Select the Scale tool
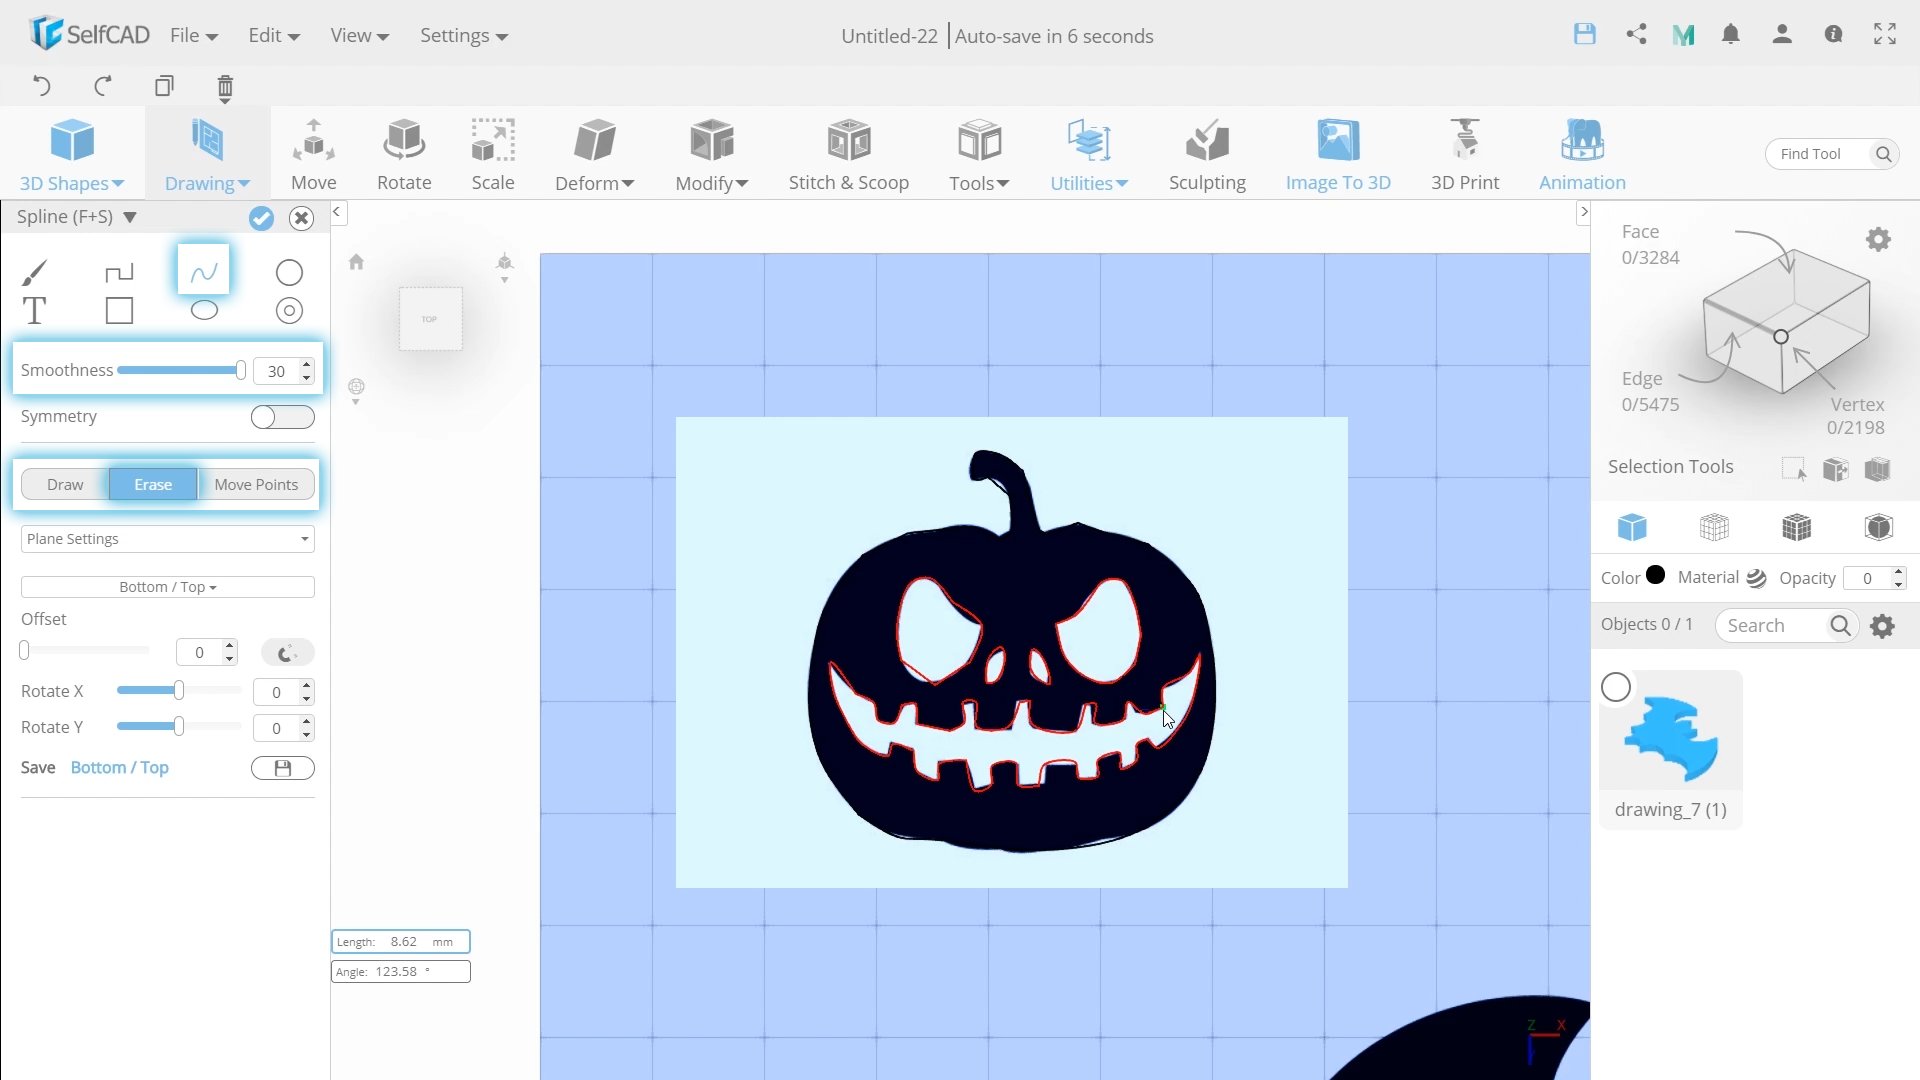The image size is (1920, 1080). [493, 155]
